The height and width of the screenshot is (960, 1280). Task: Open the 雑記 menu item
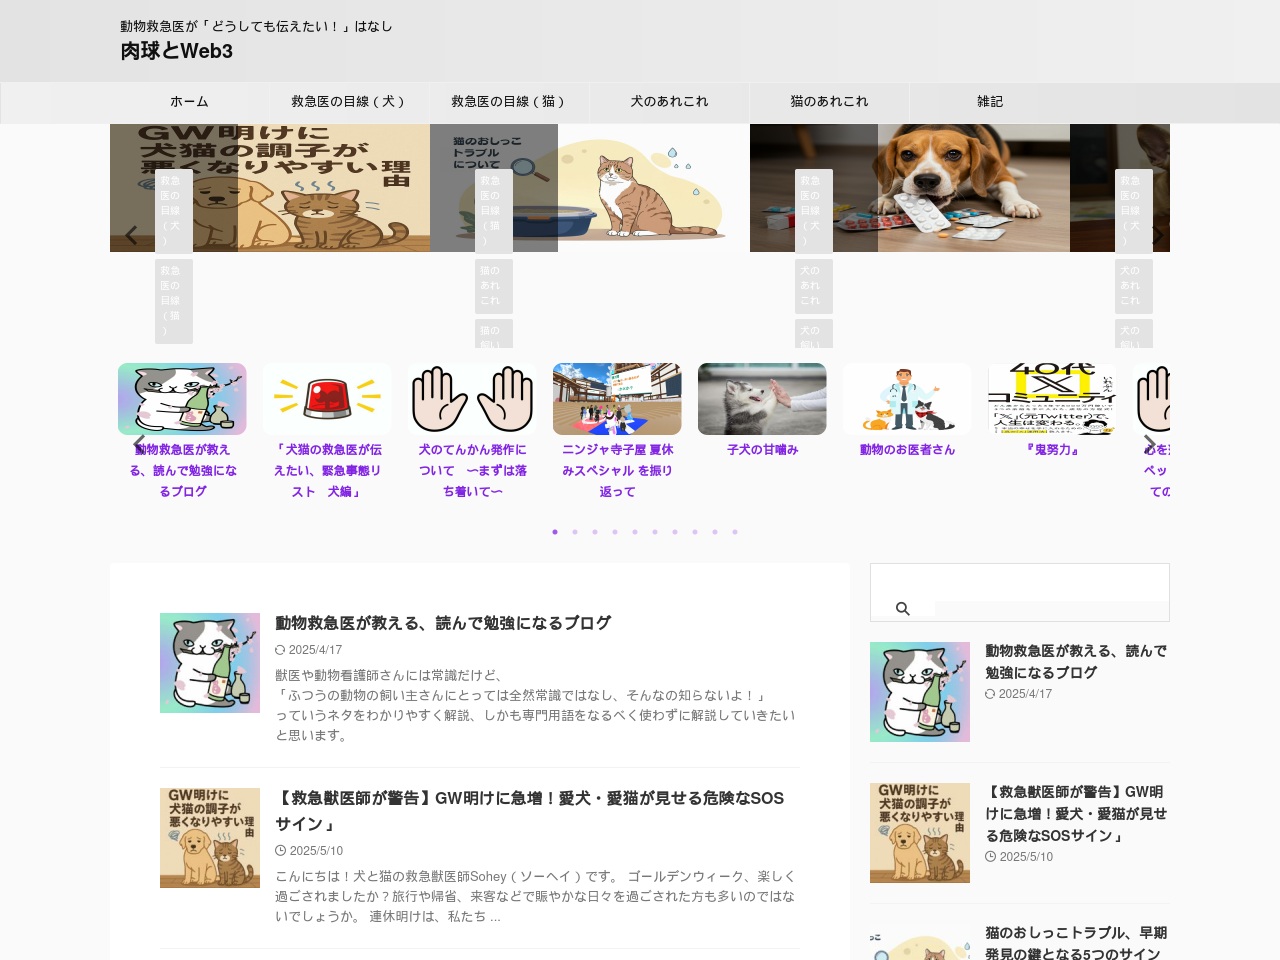click(x=989, y=102)
